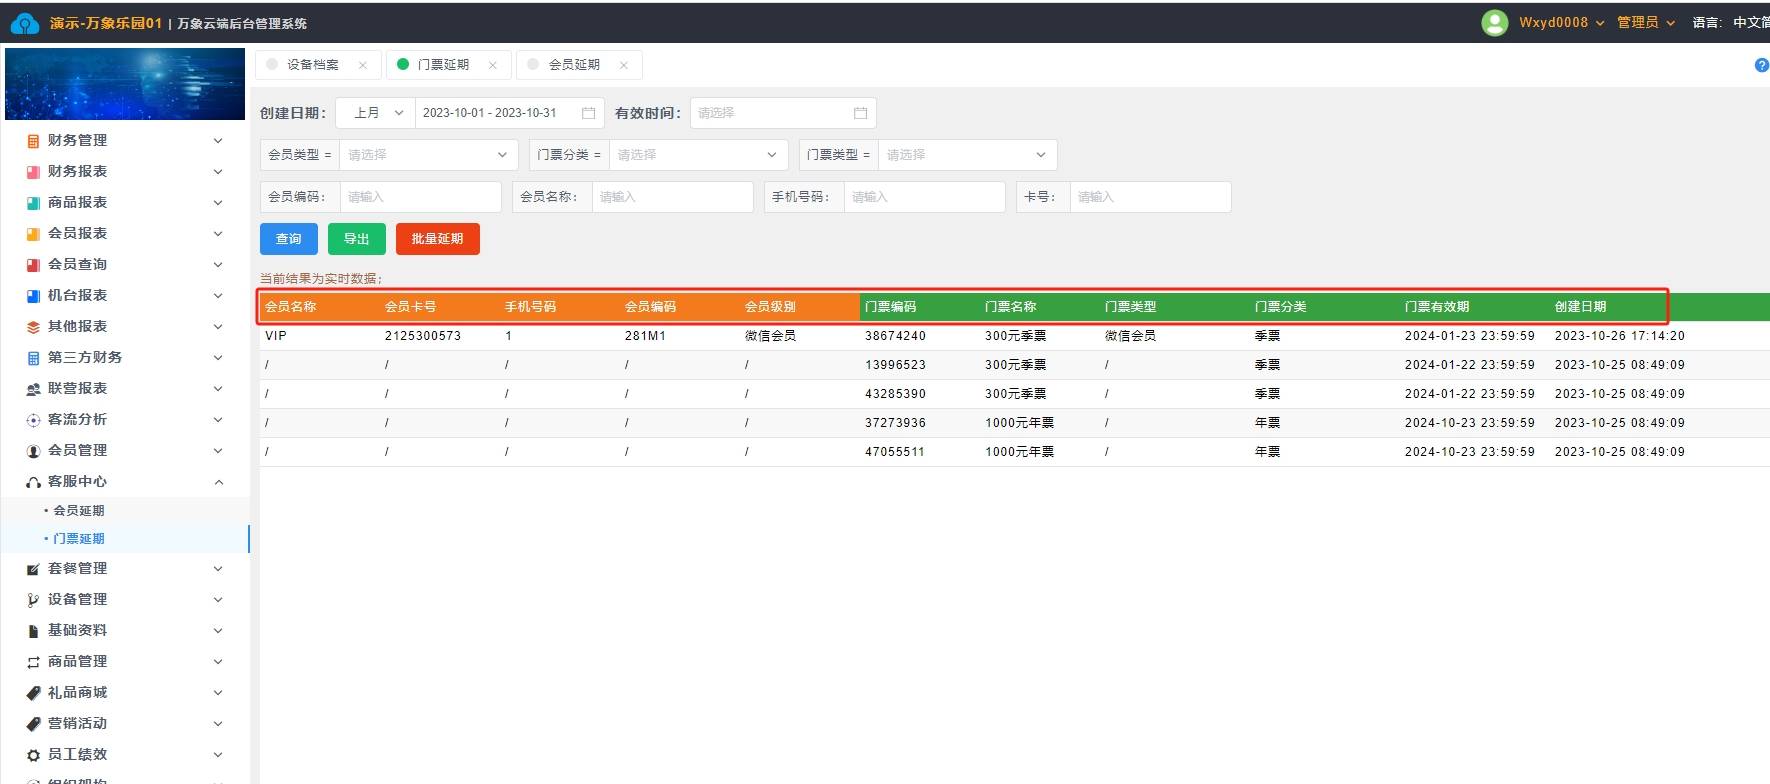The image size is (1770, 784).
Task: Click the 卡号 input field
Action: [x=1150, y=197]
